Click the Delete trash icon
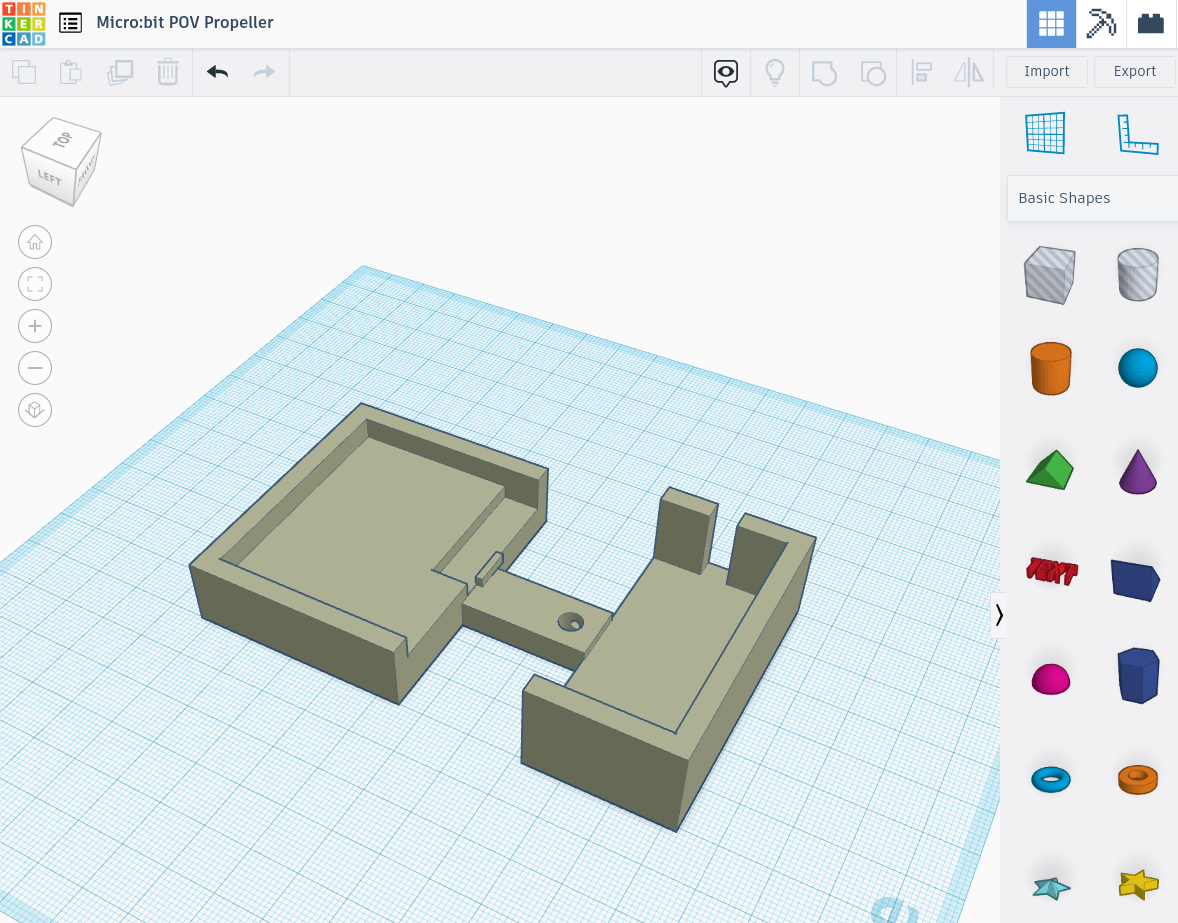The height and width of the screenshot is (923, 1178). click(168, 72)
